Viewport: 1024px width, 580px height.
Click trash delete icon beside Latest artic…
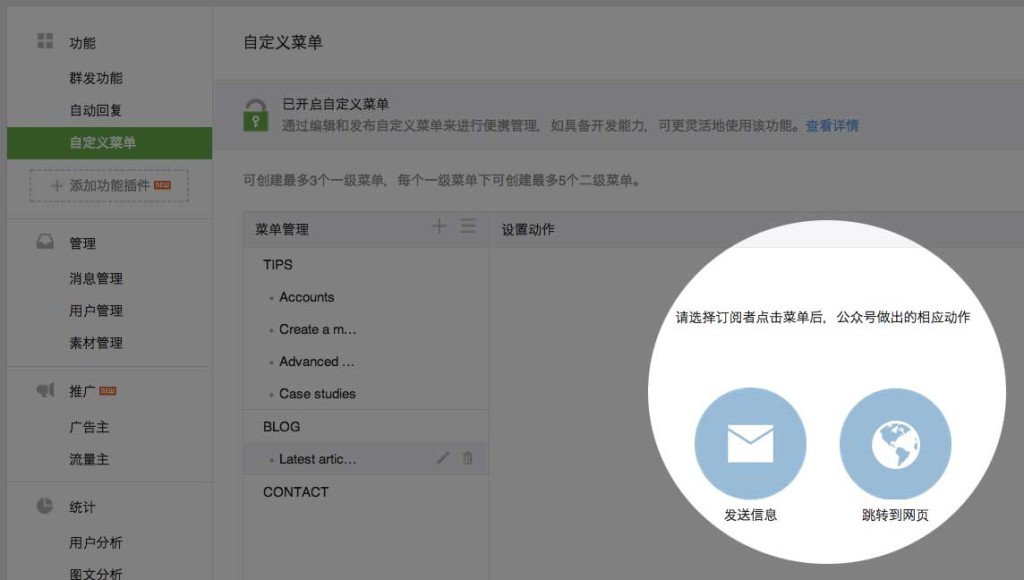point(468,458)
